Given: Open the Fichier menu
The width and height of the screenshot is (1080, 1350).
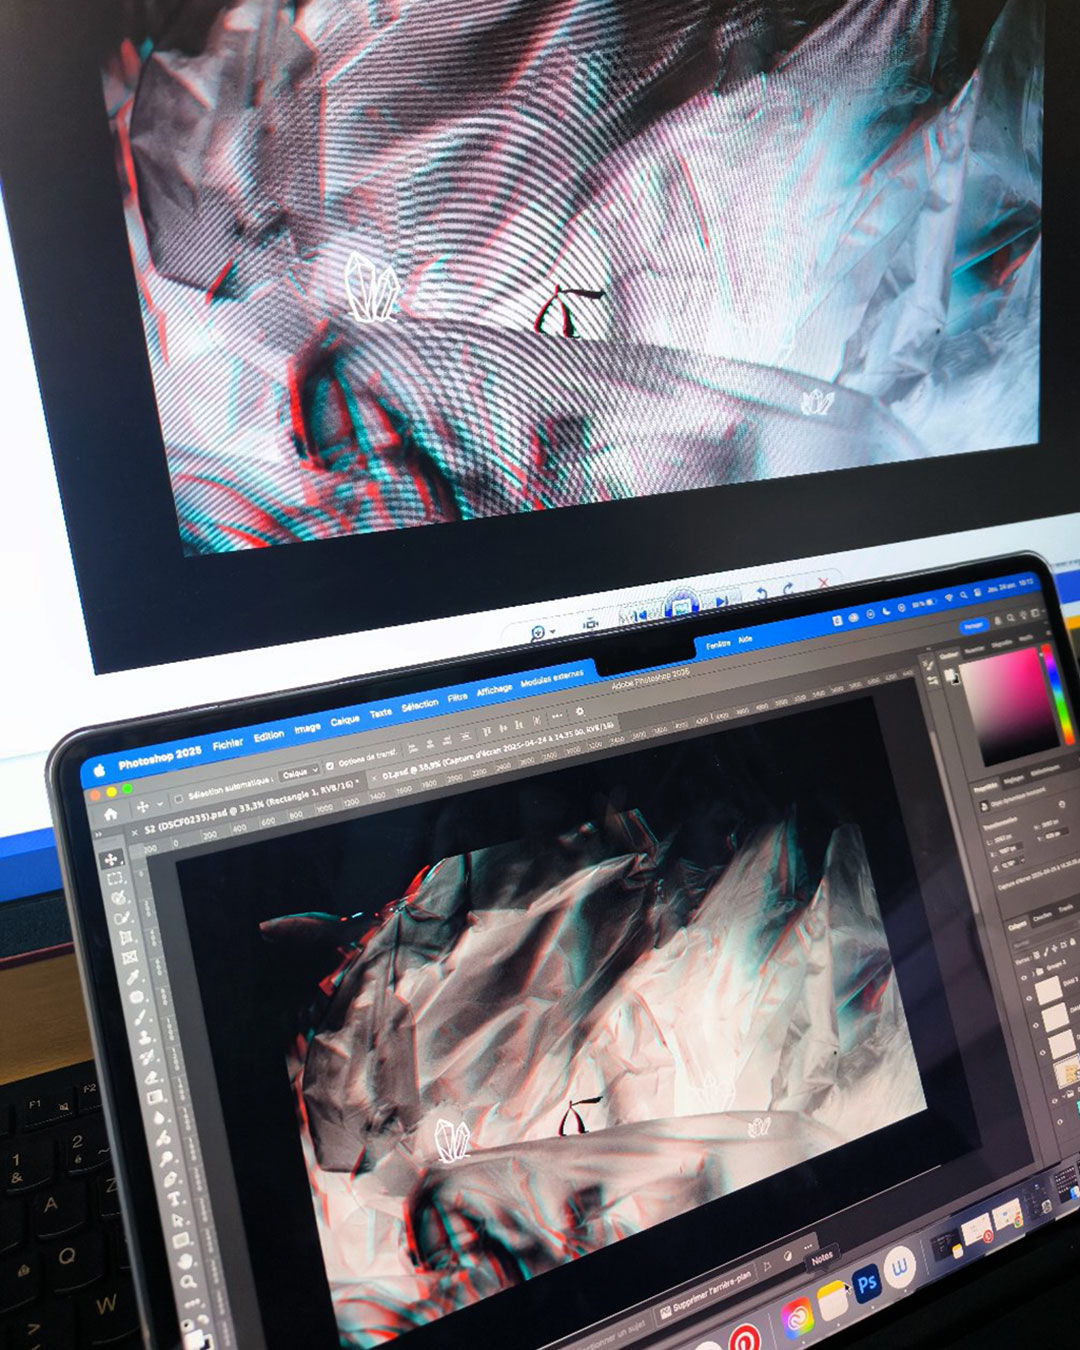Looking at the screenshot, I should (228, 744).
